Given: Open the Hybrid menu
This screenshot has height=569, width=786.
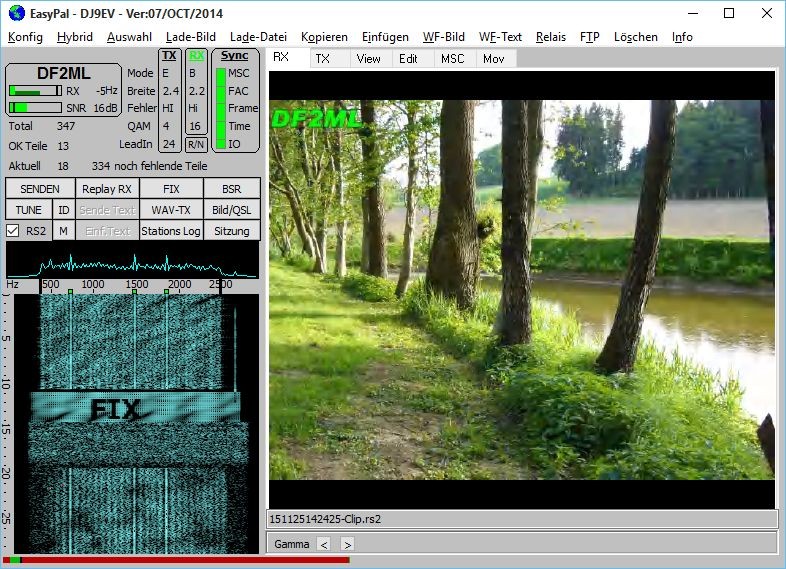Looking at the screenshot, I should coord(75,37).
